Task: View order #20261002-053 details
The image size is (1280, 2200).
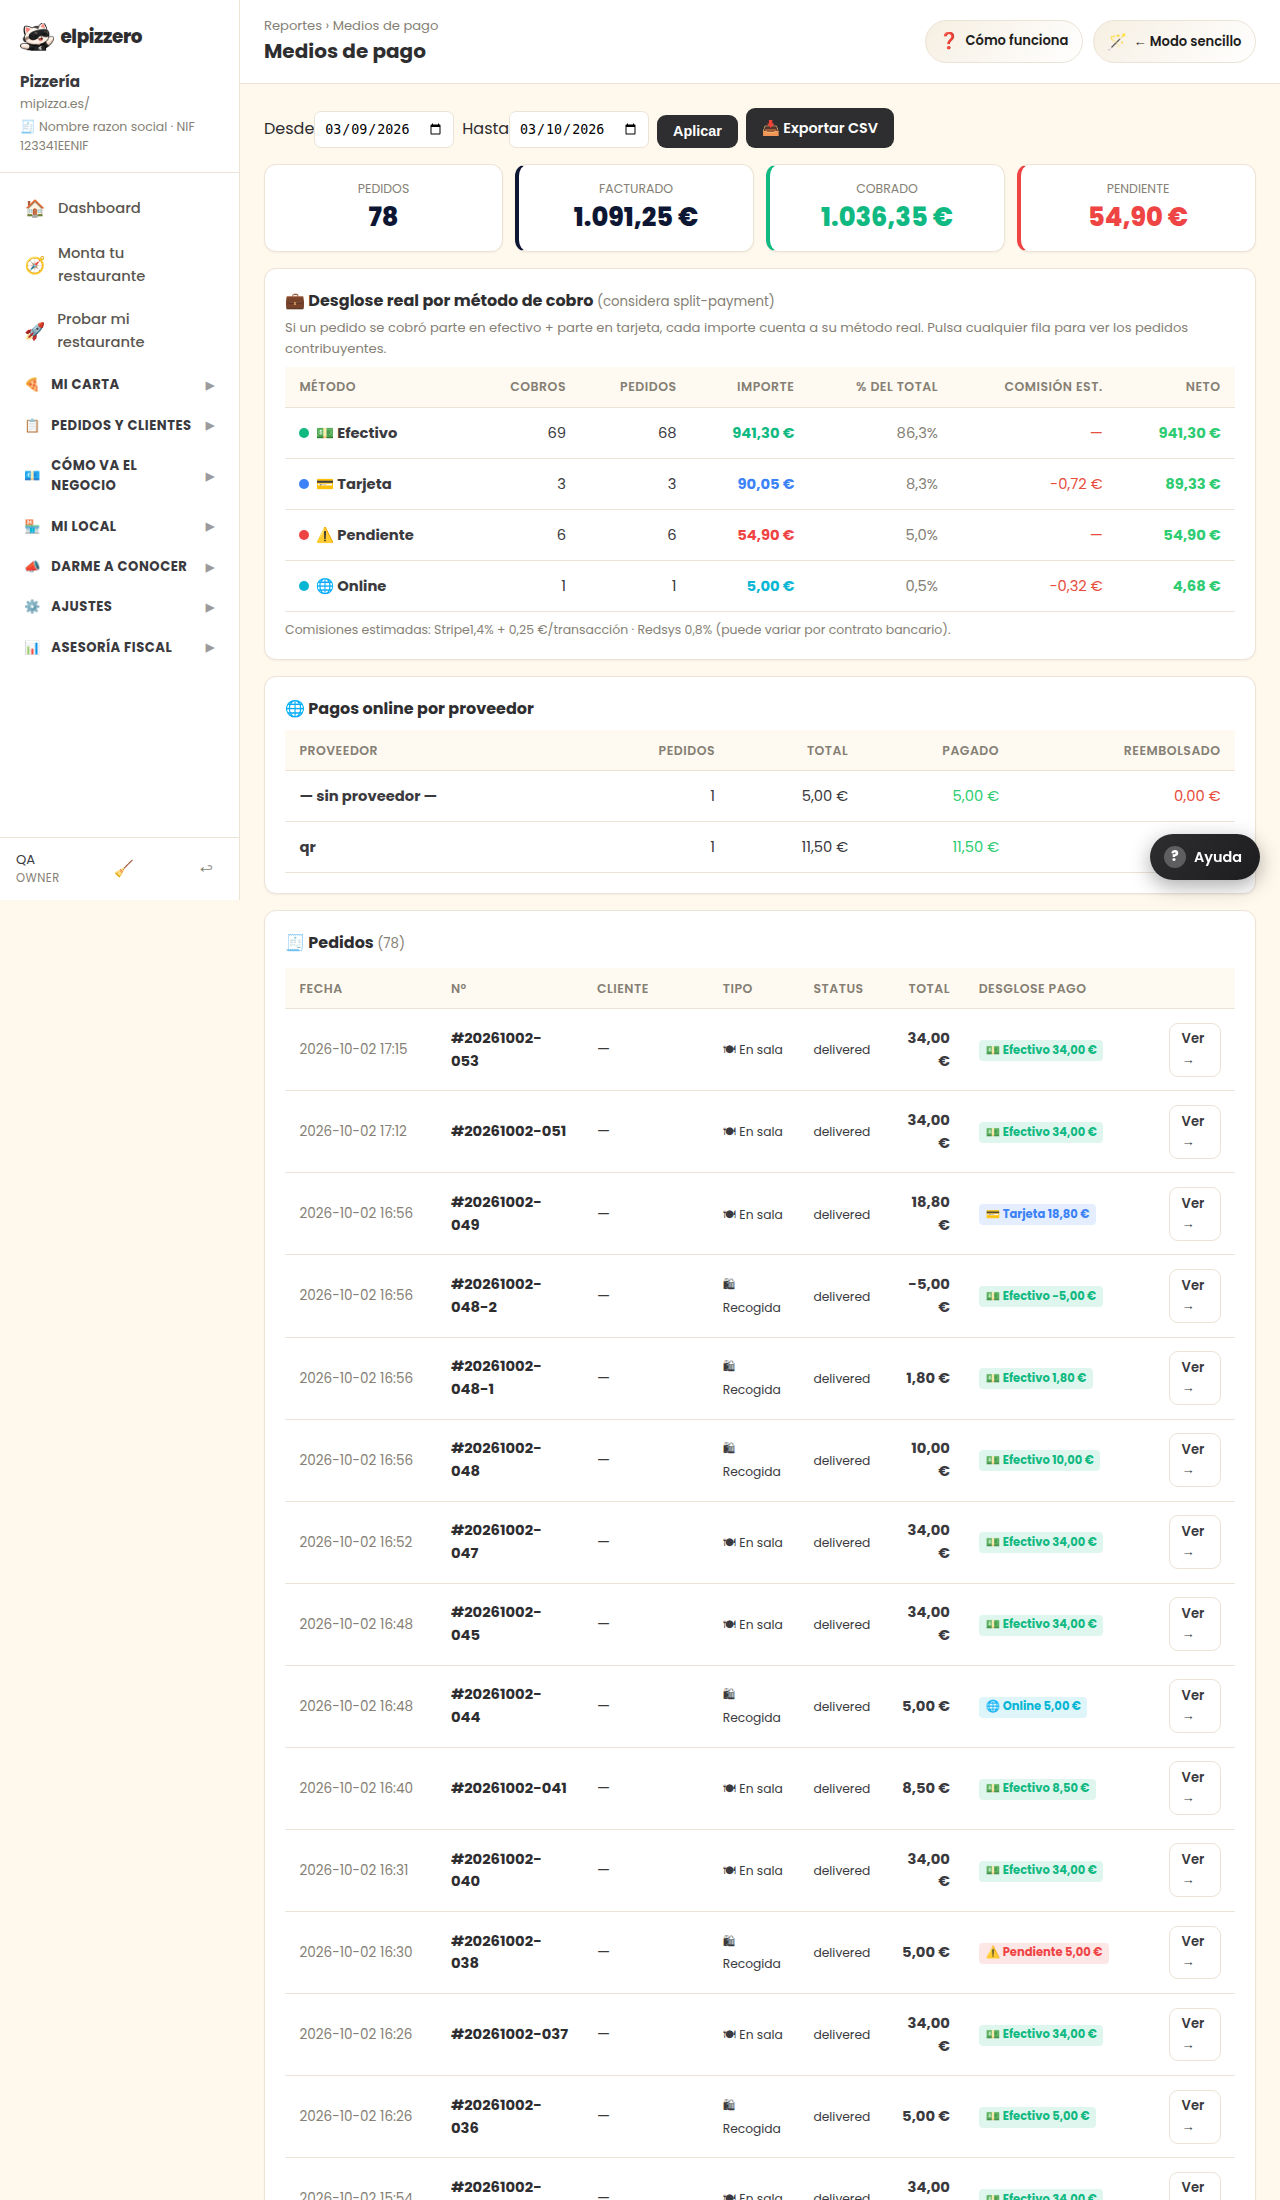Action: [x=1194, y=1050]
